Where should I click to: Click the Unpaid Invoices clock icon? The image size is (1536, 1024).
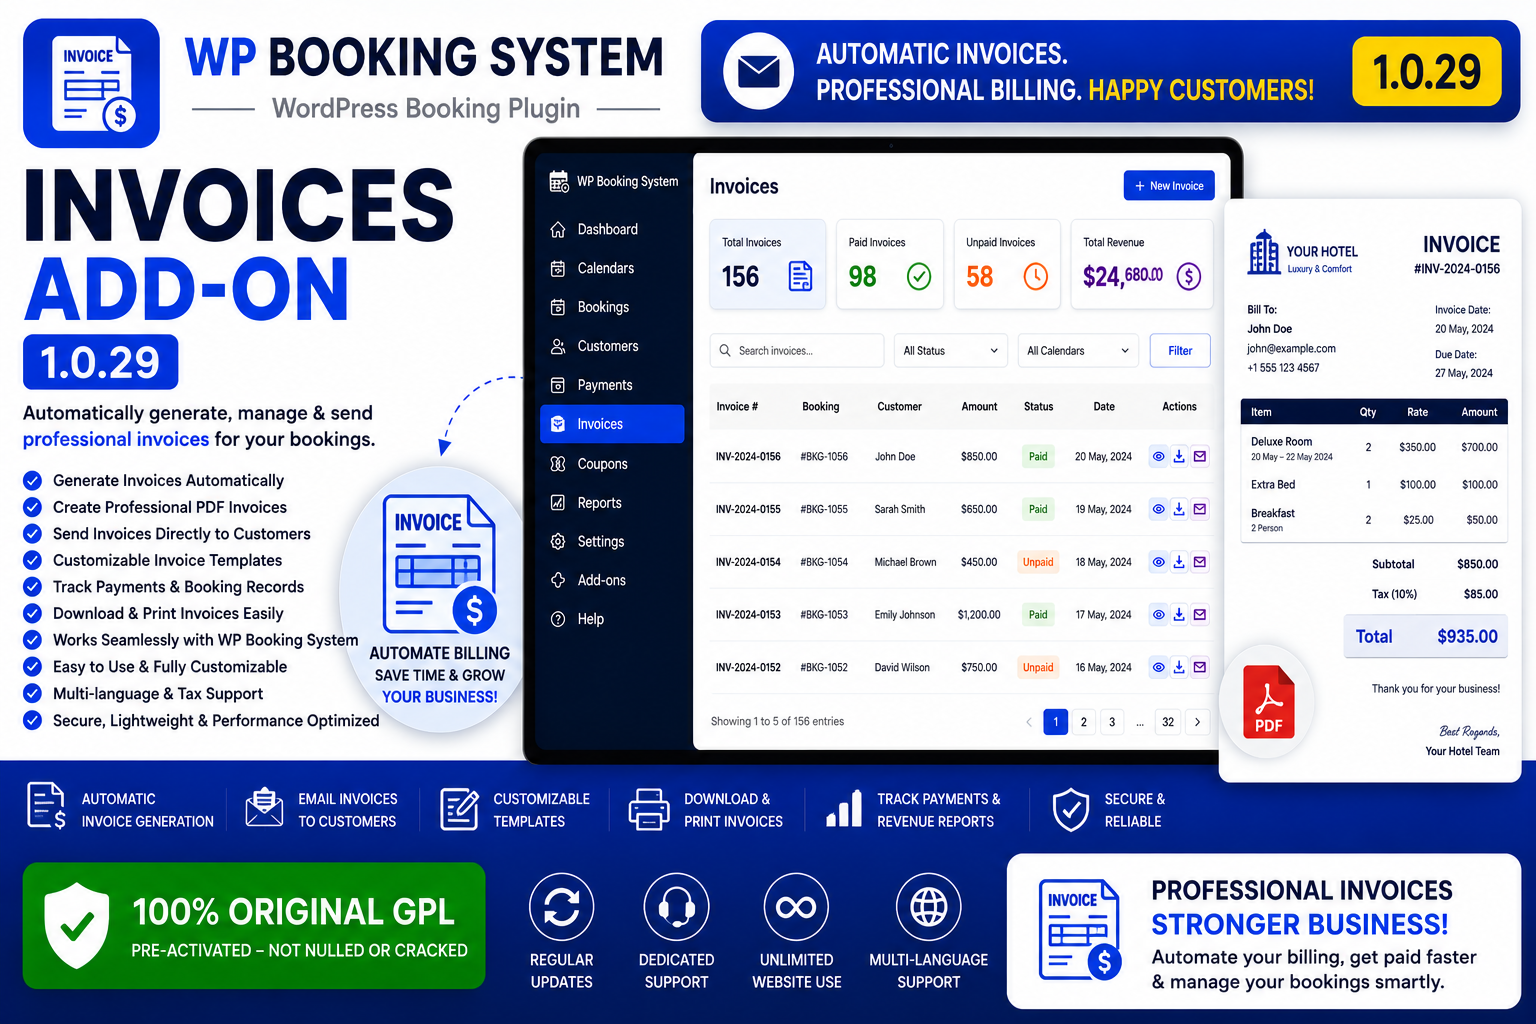(1036, 276)
